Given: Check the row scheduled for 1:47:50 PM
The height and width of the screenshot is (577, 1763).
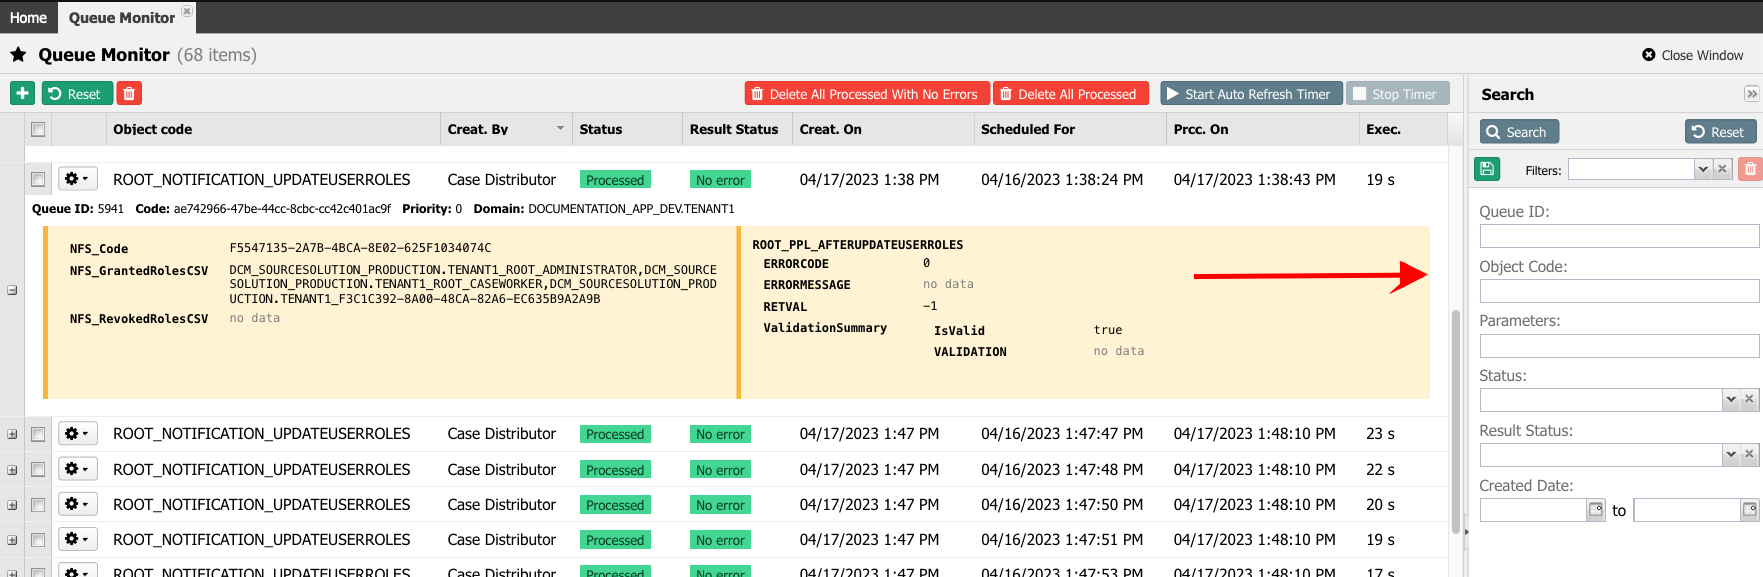Looking at the screenshot, I should point(38,505).
